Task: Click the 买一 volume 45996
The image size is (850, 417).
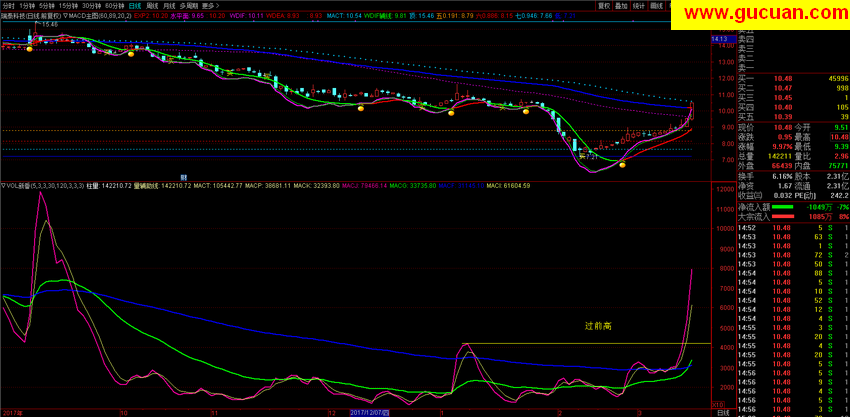Action: (x=838, y=79)
